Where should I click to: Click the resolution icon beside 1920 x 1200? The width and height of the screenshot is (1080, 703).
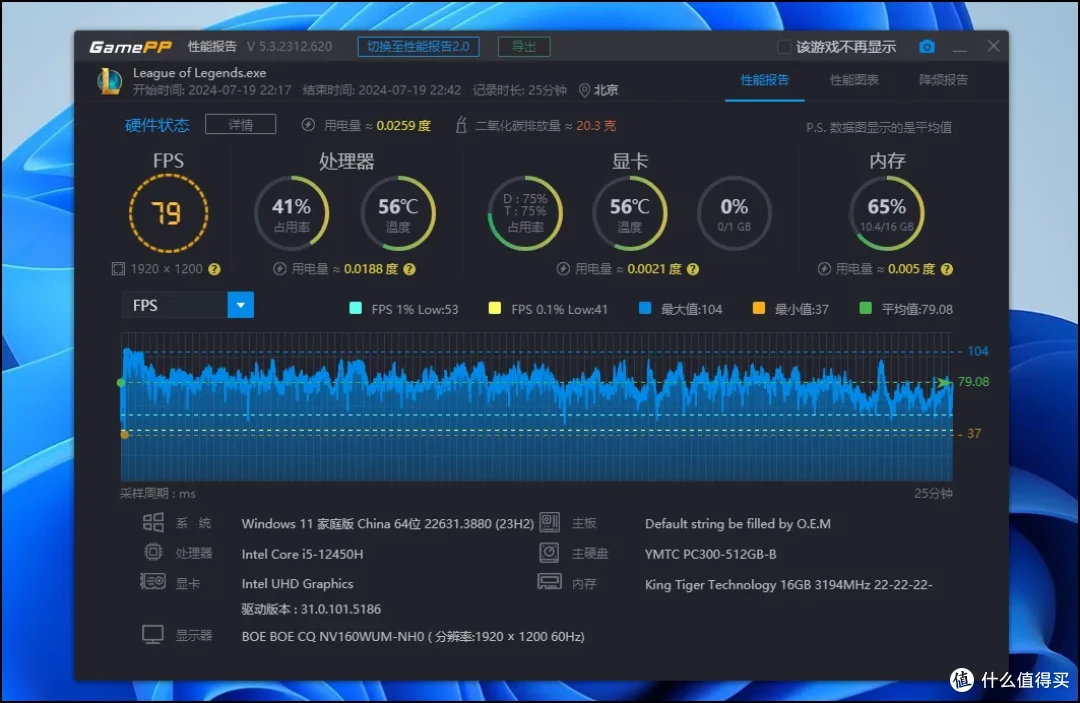pos(118,269)
